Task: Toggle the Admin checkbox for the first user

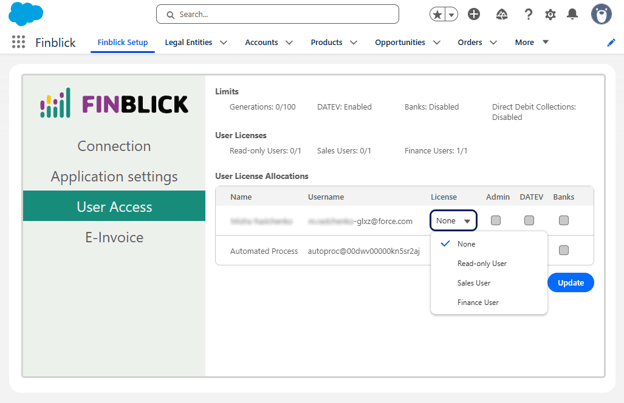Action: [496, 220]
